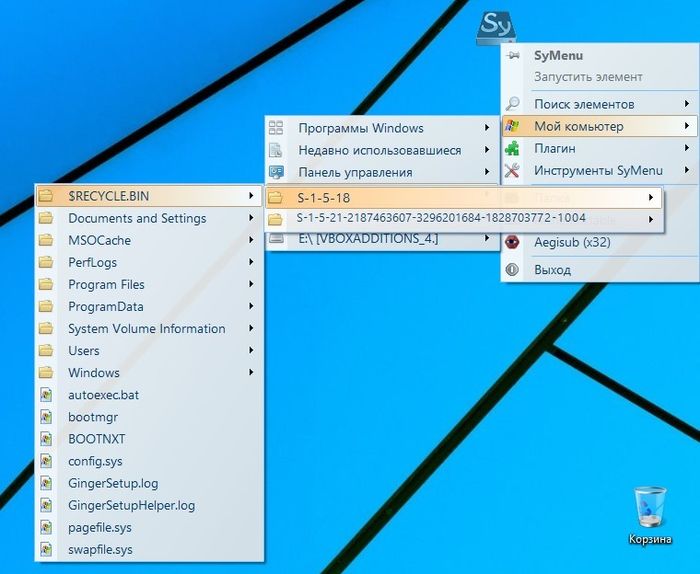
Task: Click the green puzzle Плагин icon
Action: [x=512, y=148]
